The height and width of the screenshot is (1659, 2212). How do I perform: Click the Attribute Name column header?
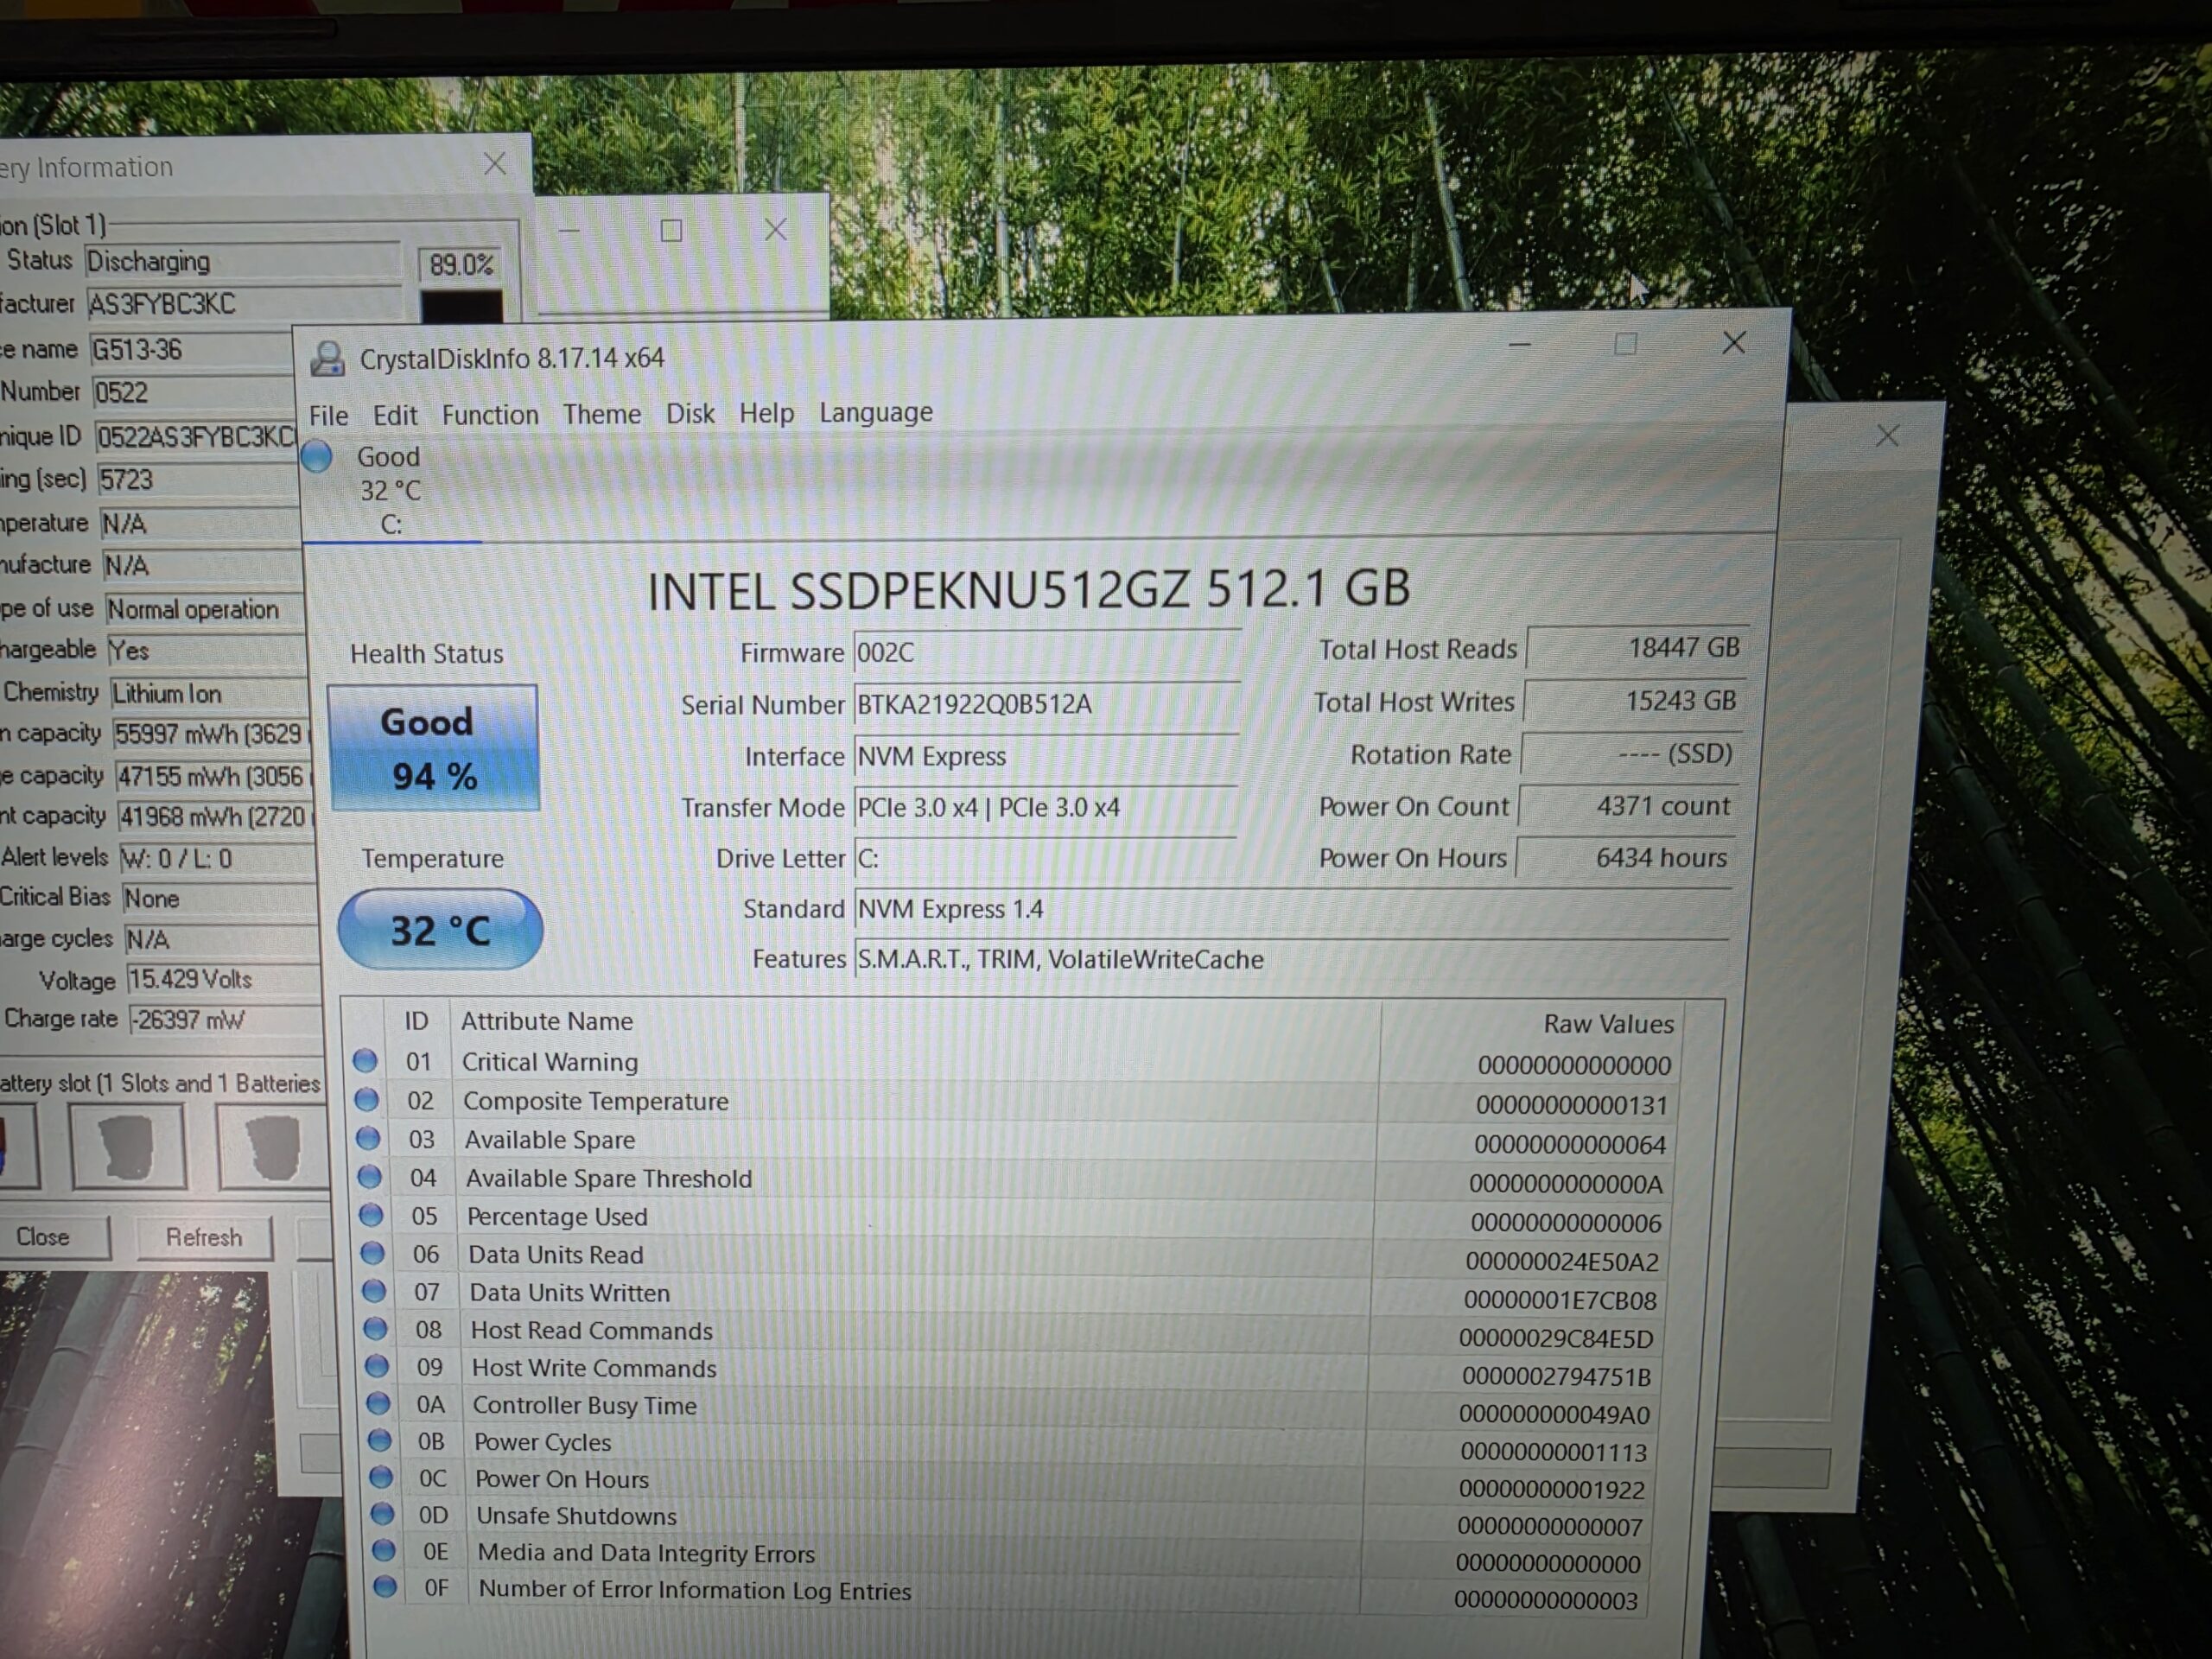pyautogui.click(x=913, y=1021)
